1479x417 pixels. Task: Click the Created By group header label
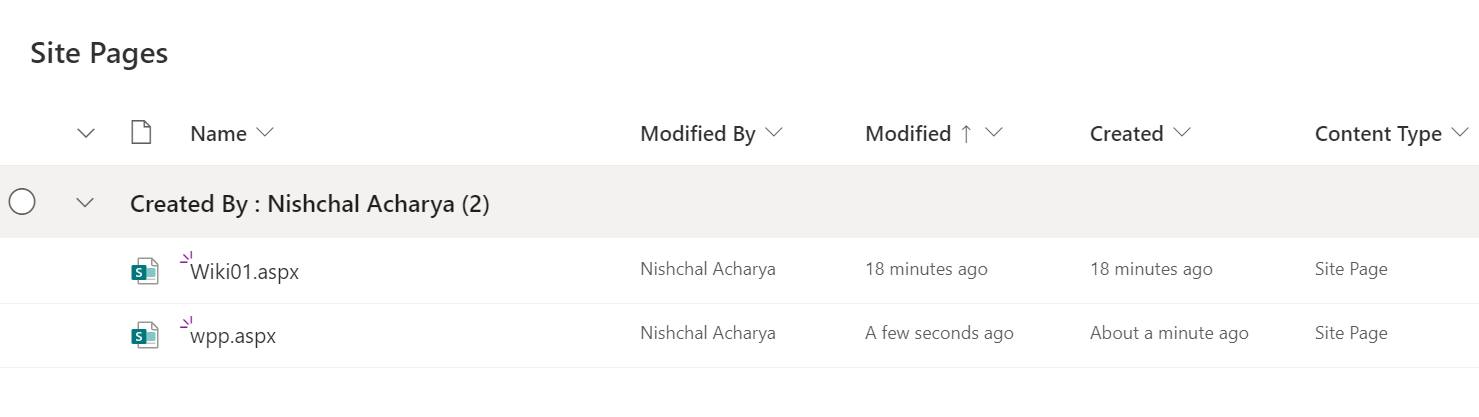(310, 204)
